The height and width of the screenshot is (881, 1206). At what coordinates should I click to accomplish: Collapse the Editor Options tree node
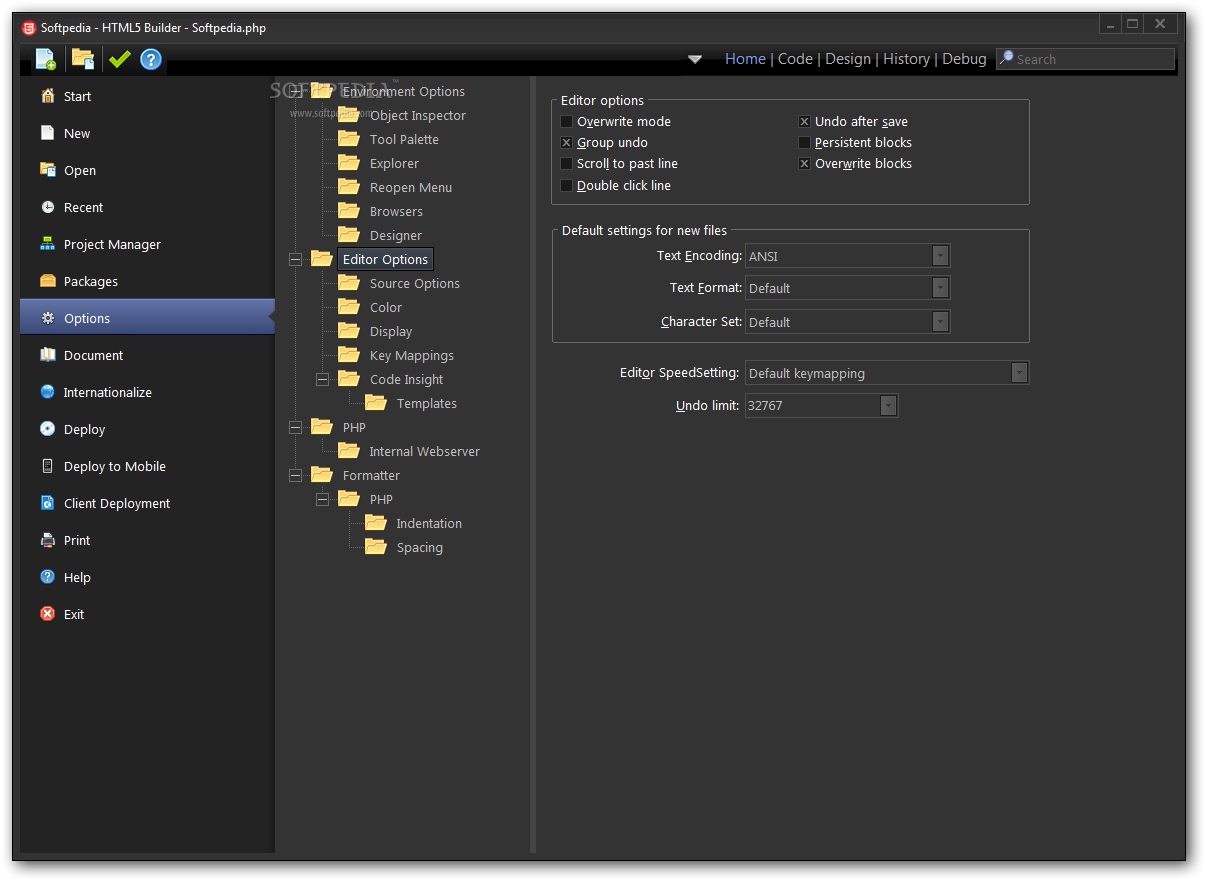click(295, 259)
